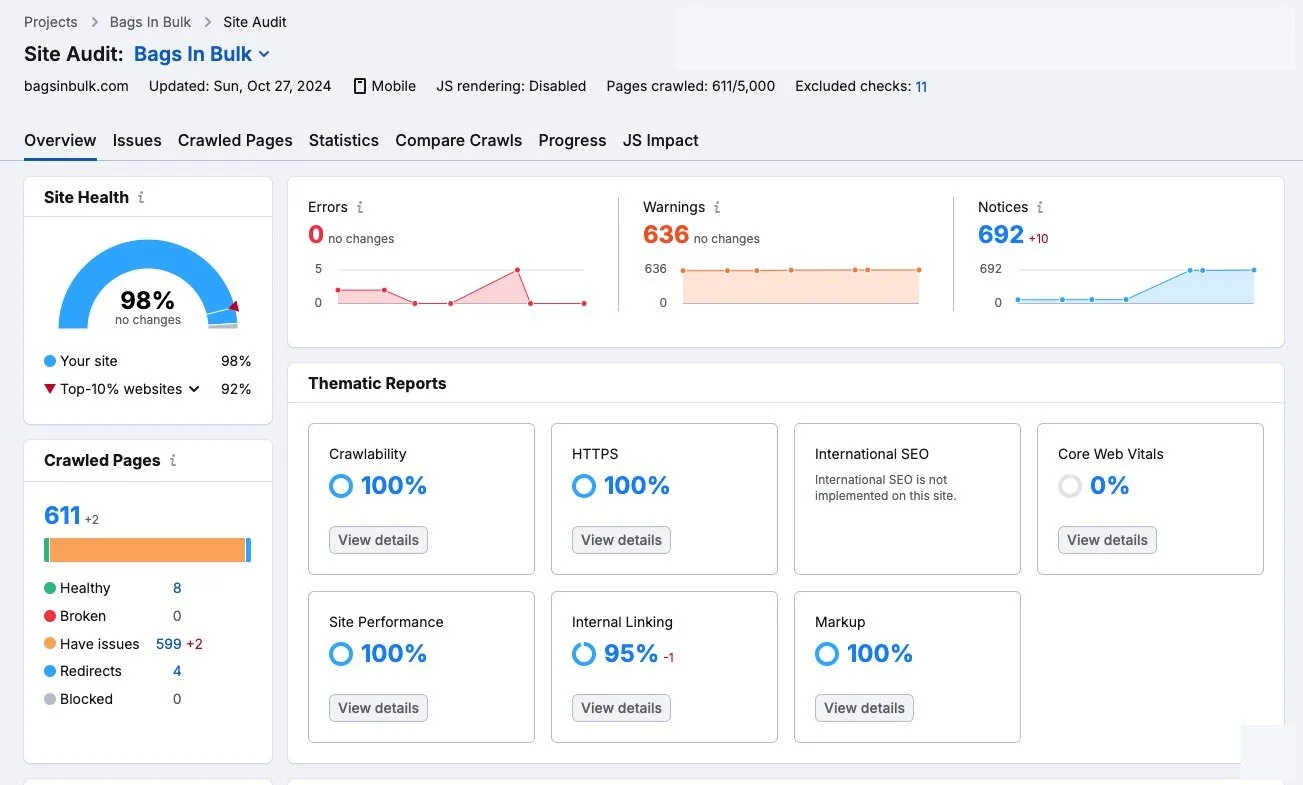Screen dimensions: 1303x785
Task: Go to the Statistics tab
Action: pos(344,140)
